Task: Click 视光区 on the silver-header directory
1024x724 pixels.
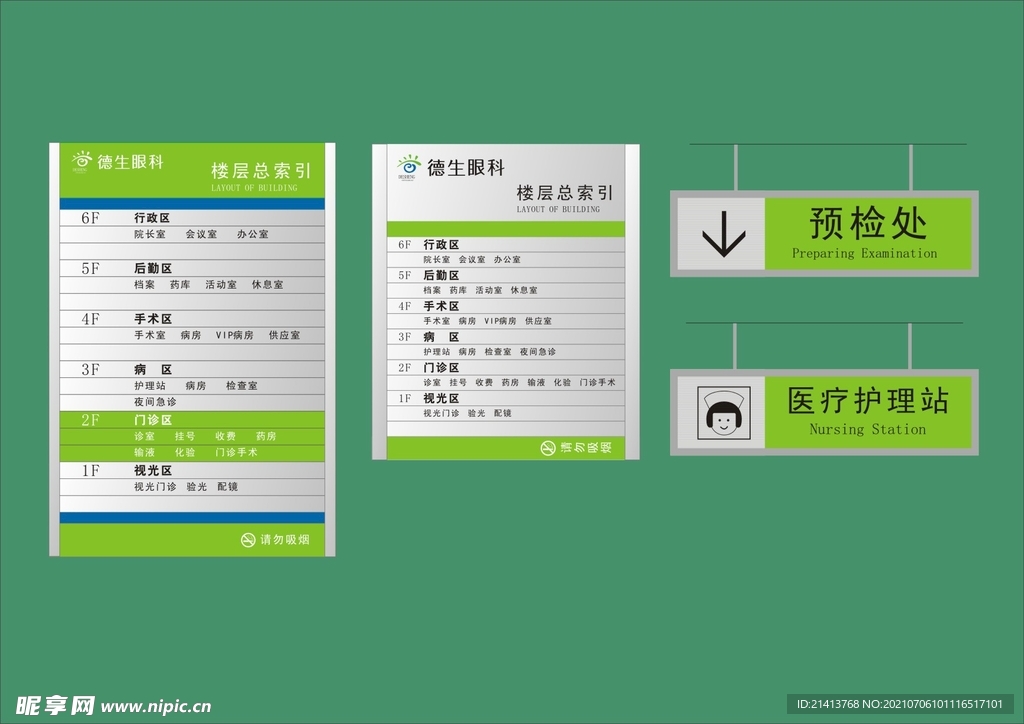Action: [x=441, y=398]
